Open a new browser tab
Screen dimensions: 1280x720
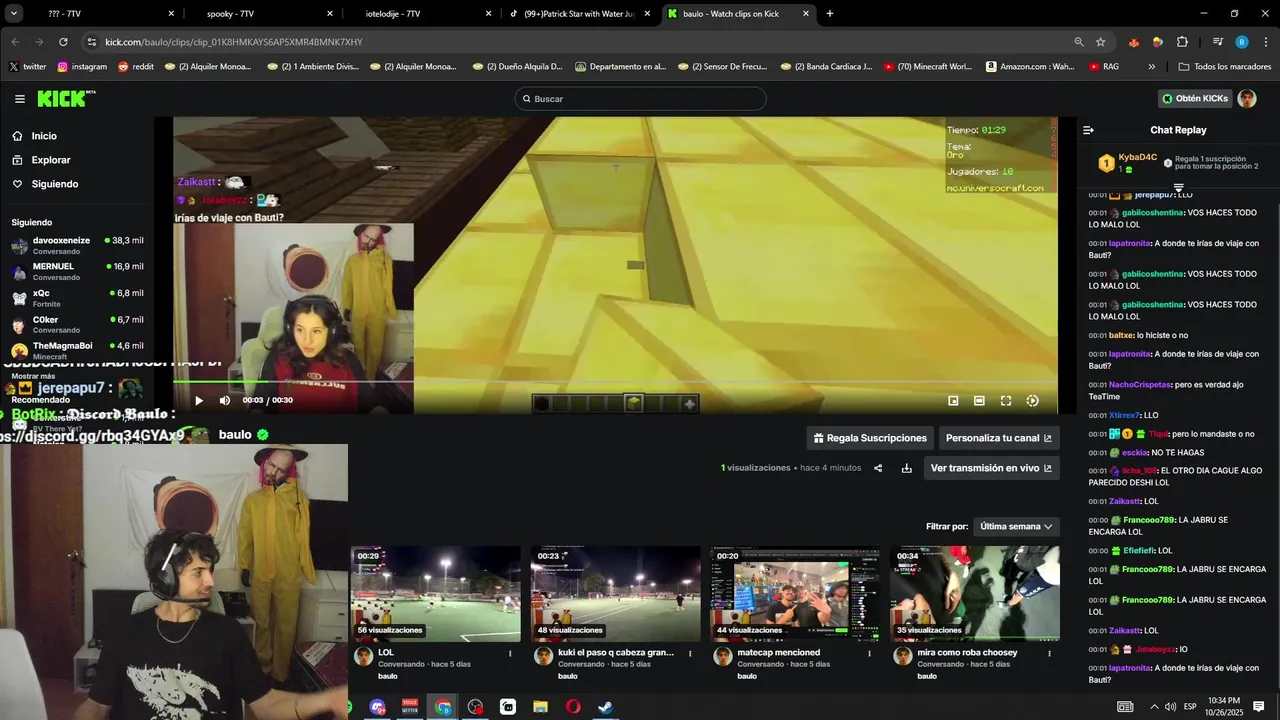(830, 14)
